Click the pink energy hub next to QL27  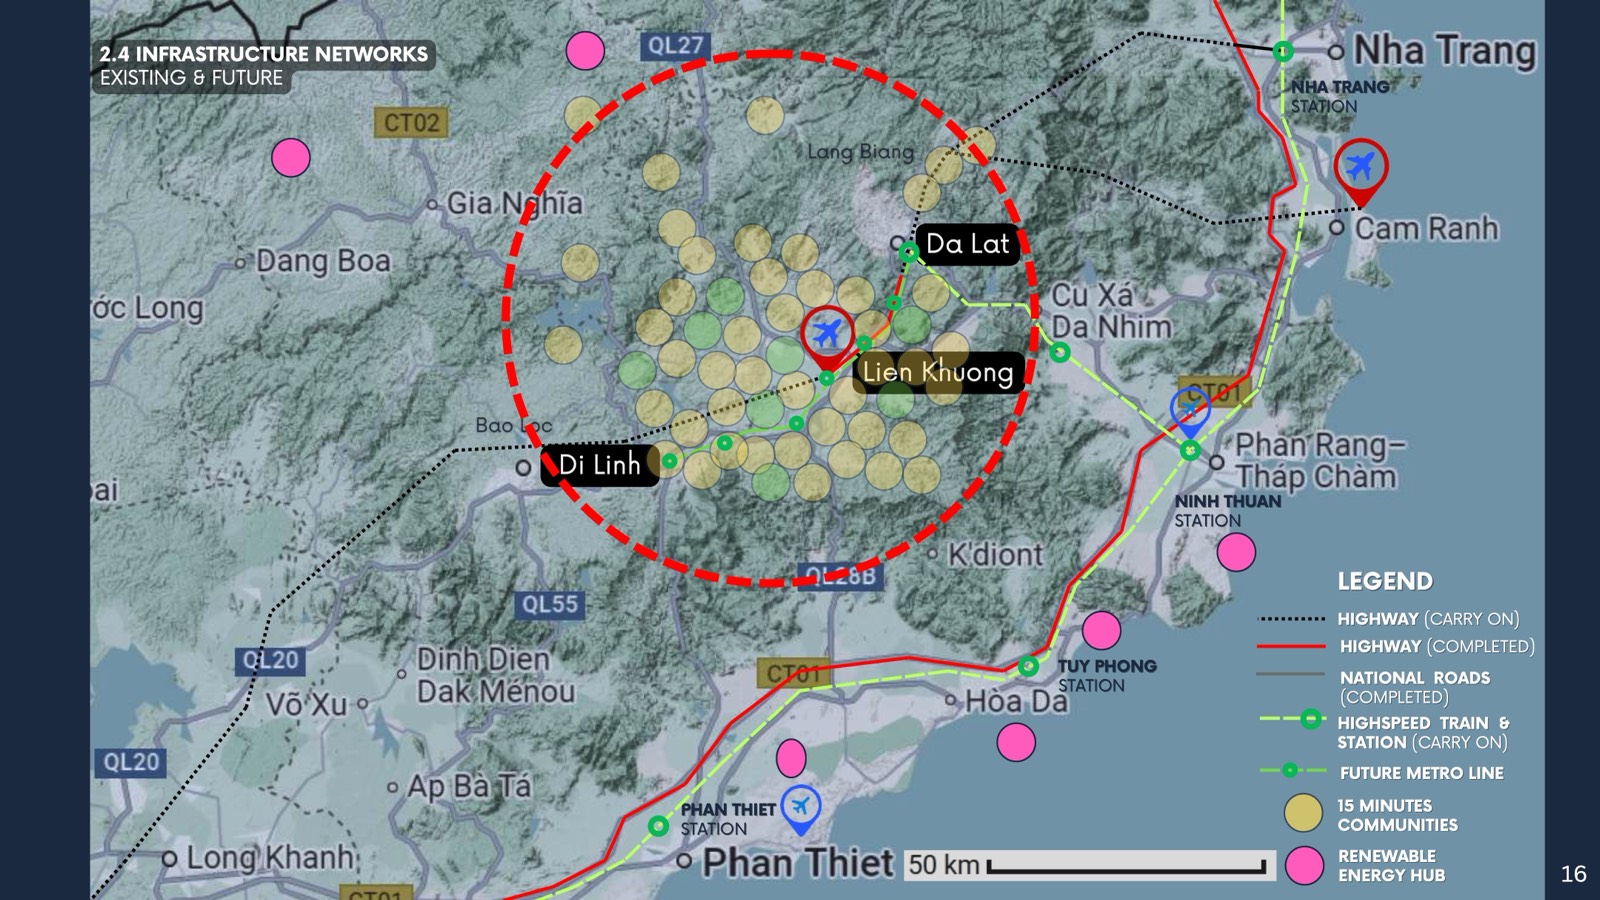[585, 51]
